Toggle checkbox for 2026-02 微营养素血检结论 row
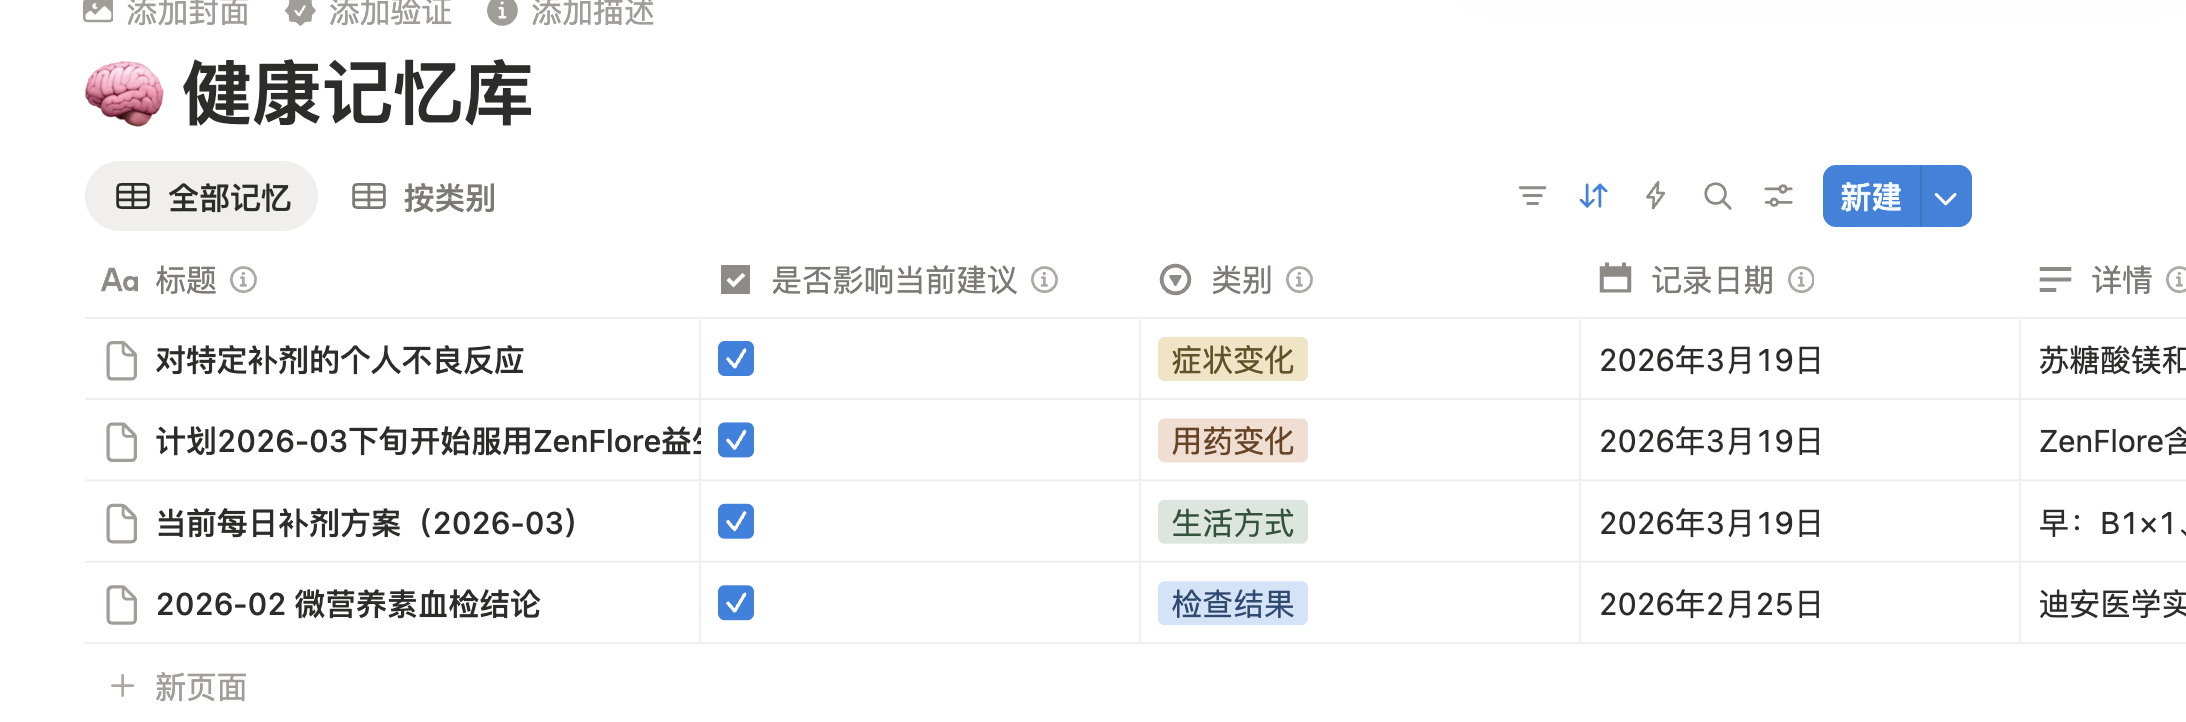Viewport: 2186px width, 722px height. 736,603
